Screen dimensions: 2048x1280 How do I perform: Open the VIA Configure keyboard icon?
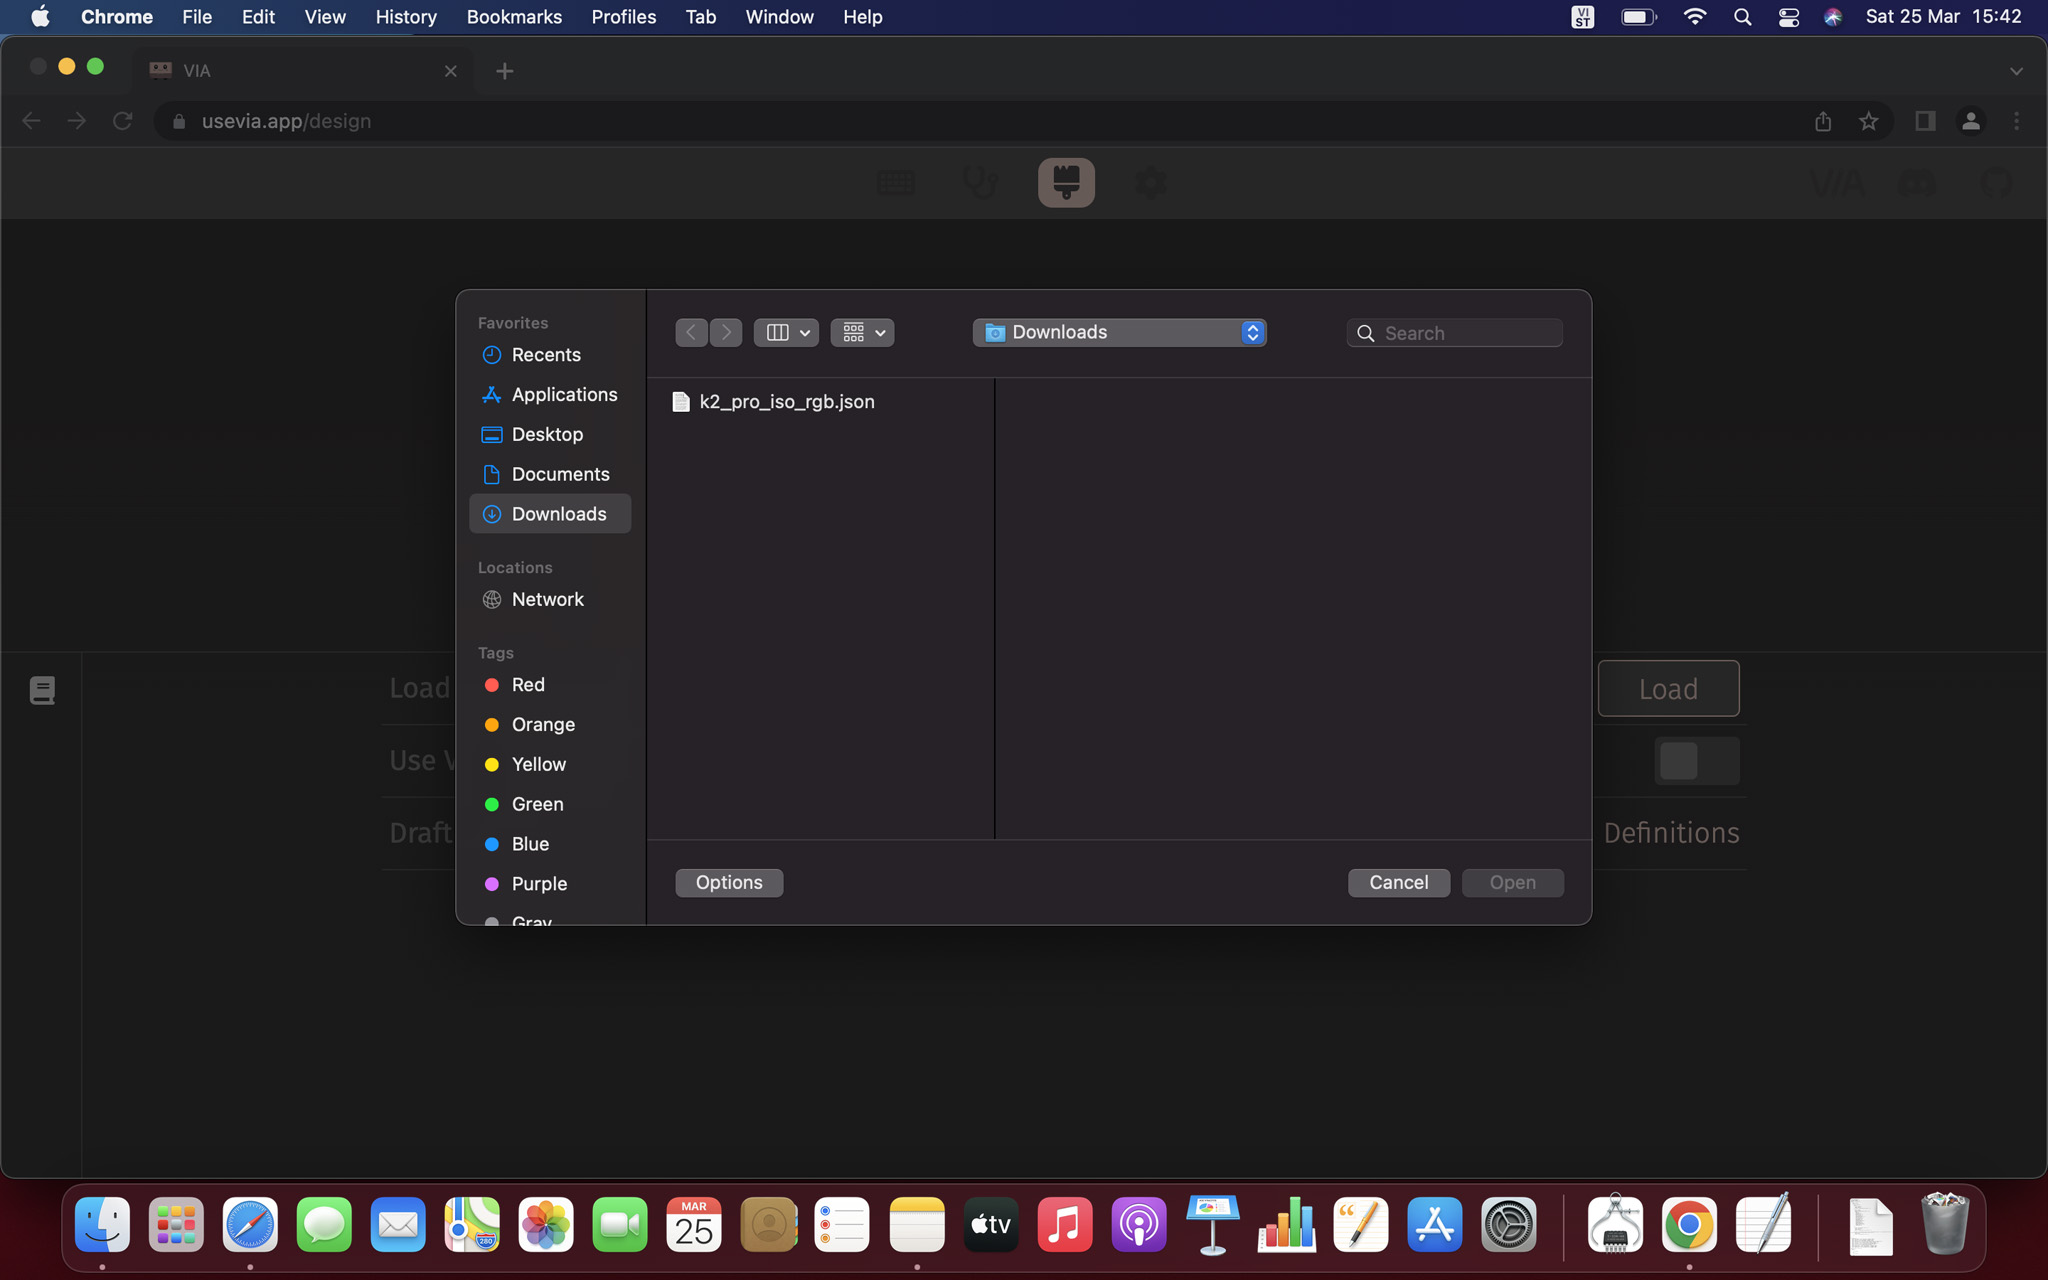tap(895, 183)
